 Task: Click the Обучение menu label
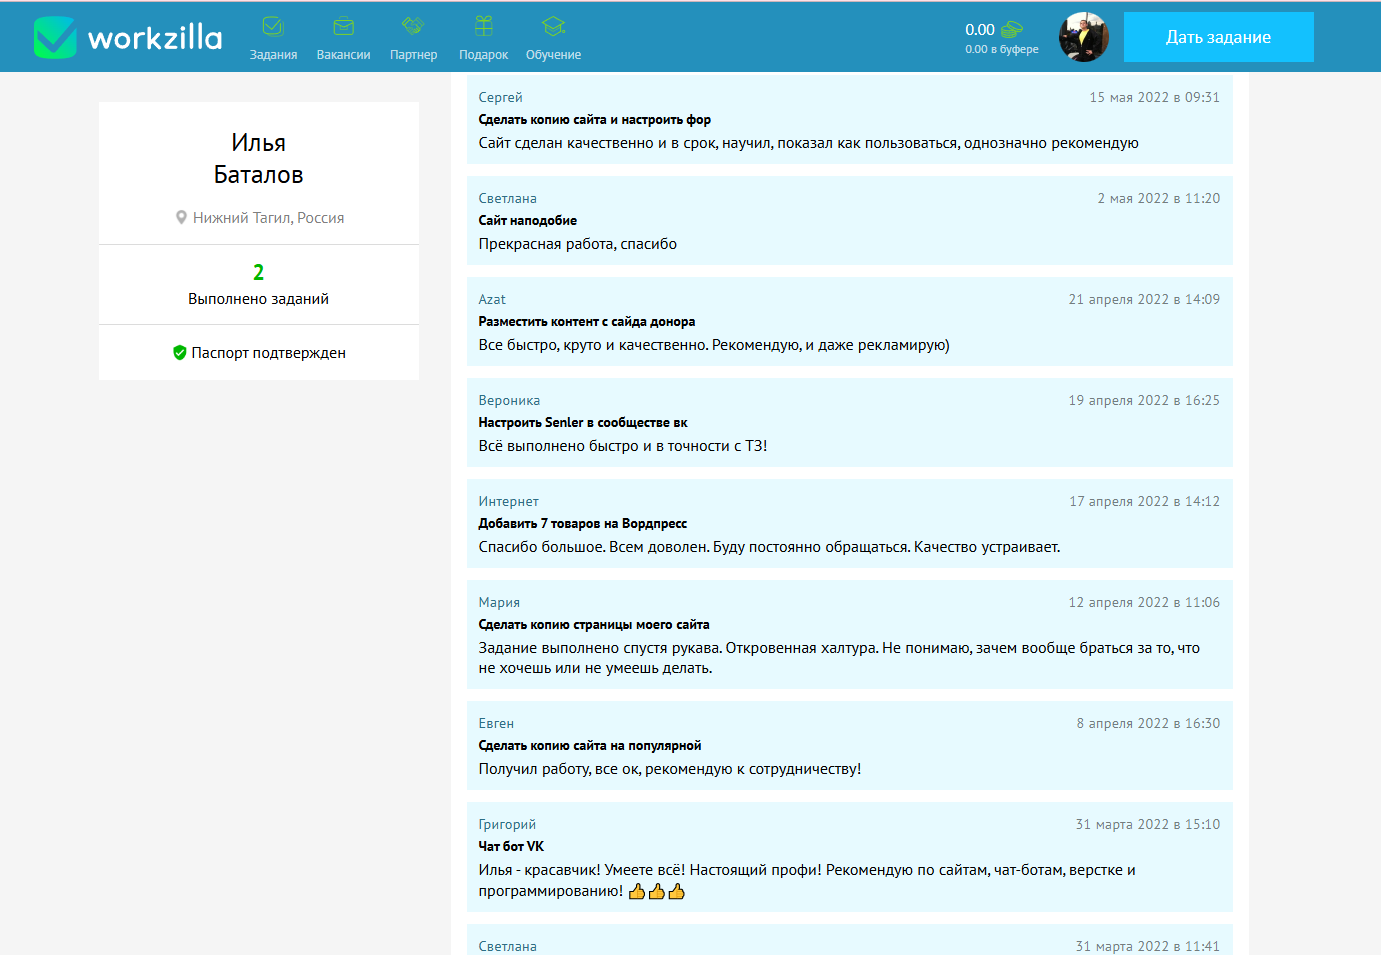pyautogui.click(x=553, y=55)
